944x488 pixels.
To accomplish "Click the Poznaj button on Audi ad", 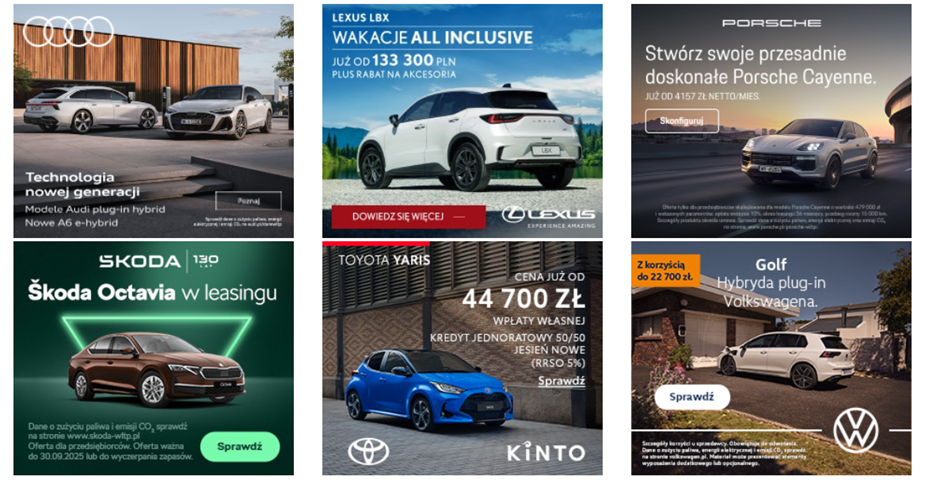I will coord(249,201).
